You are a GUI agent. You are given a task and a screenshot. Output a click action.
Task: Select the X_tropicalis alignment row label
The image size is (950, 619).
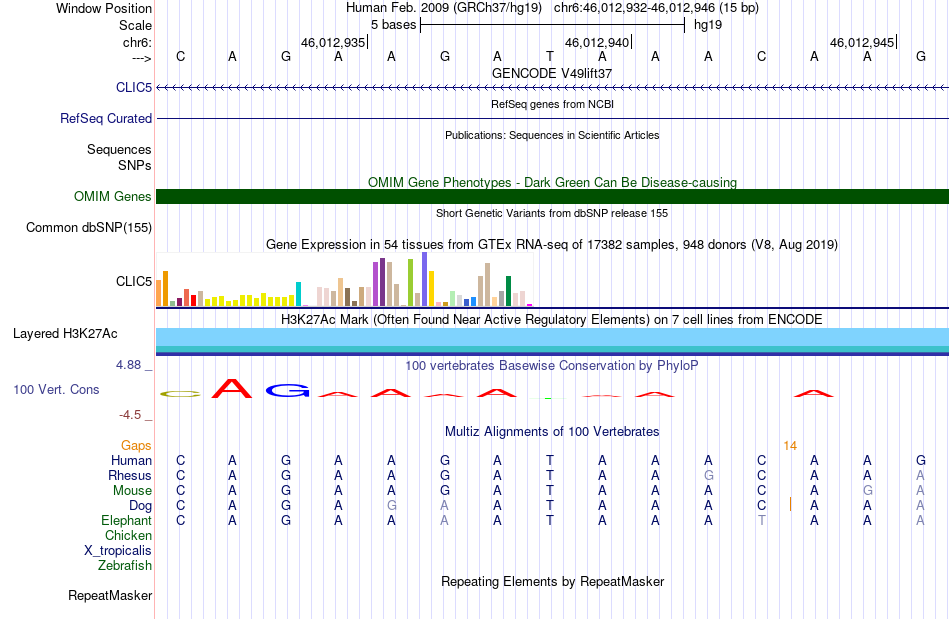coord(118,551)
